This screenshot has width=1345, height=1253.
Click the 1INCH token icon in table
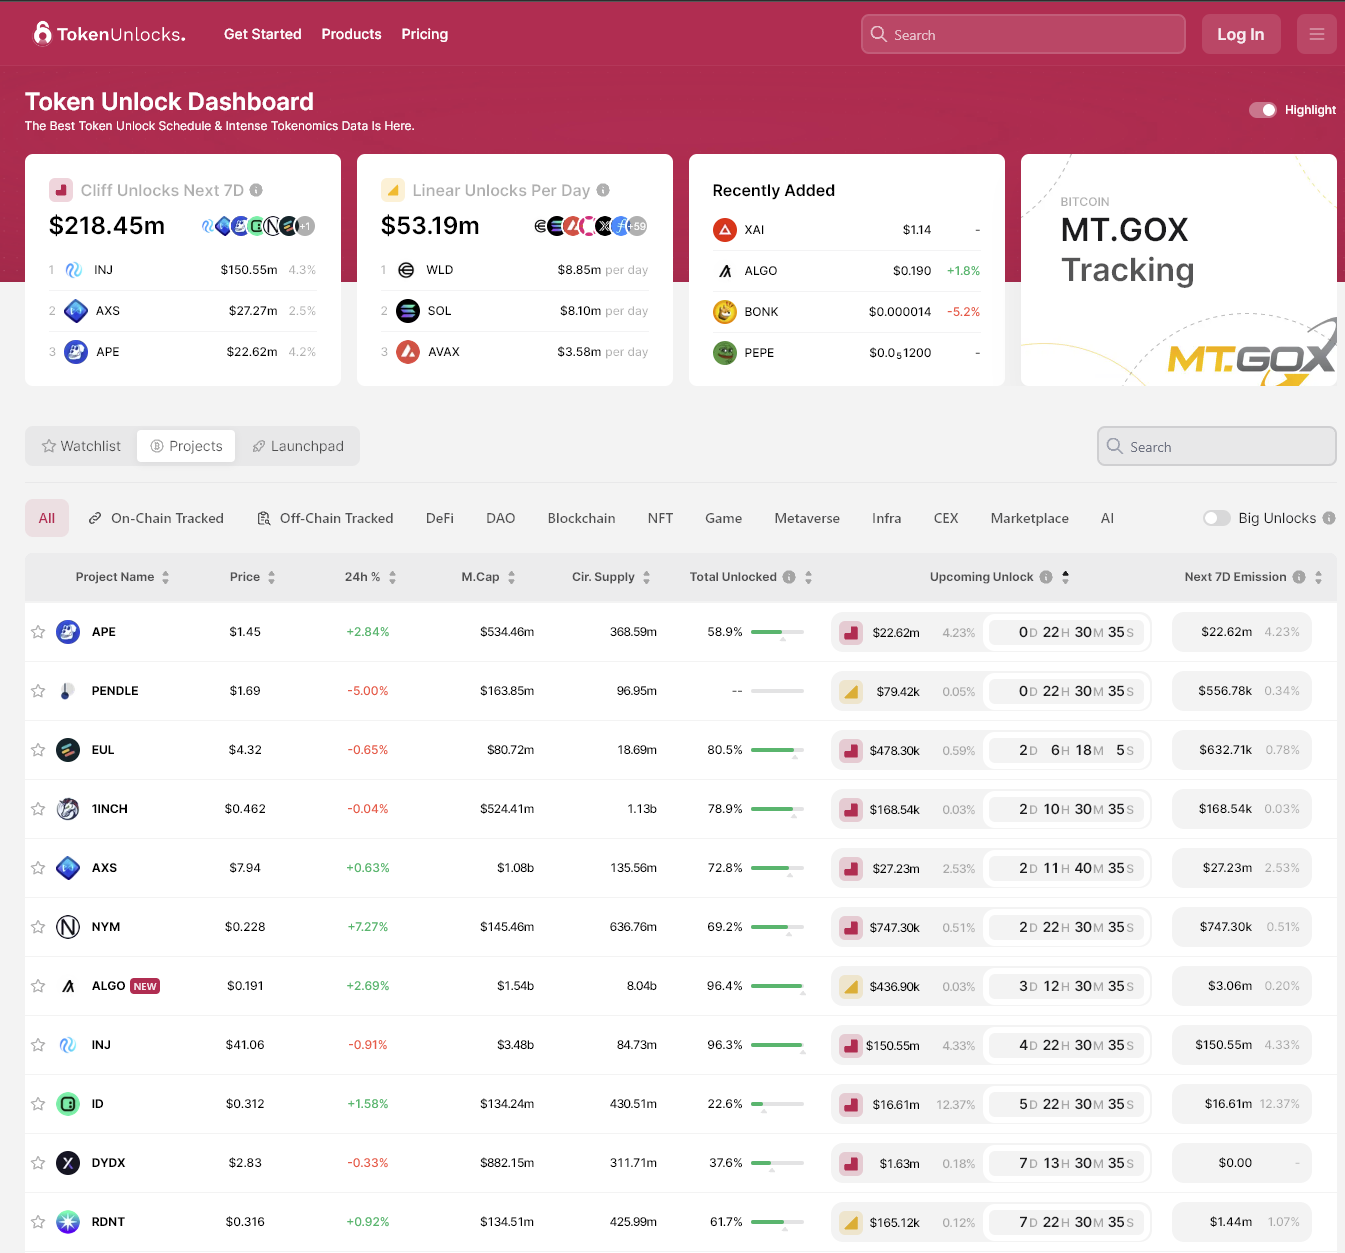[68, 809]
